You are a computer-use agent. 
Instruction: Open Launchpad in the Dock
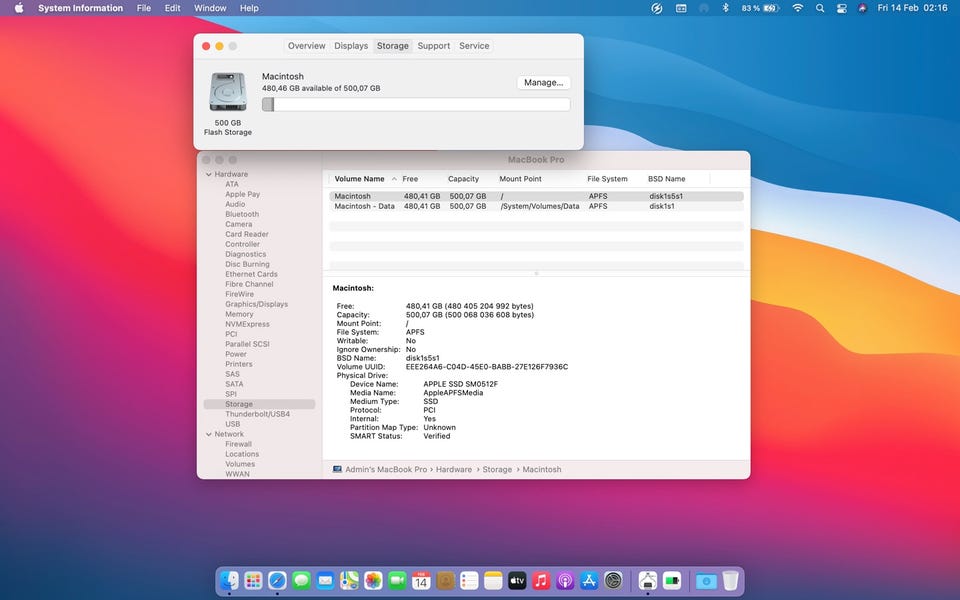click(253, 580)
